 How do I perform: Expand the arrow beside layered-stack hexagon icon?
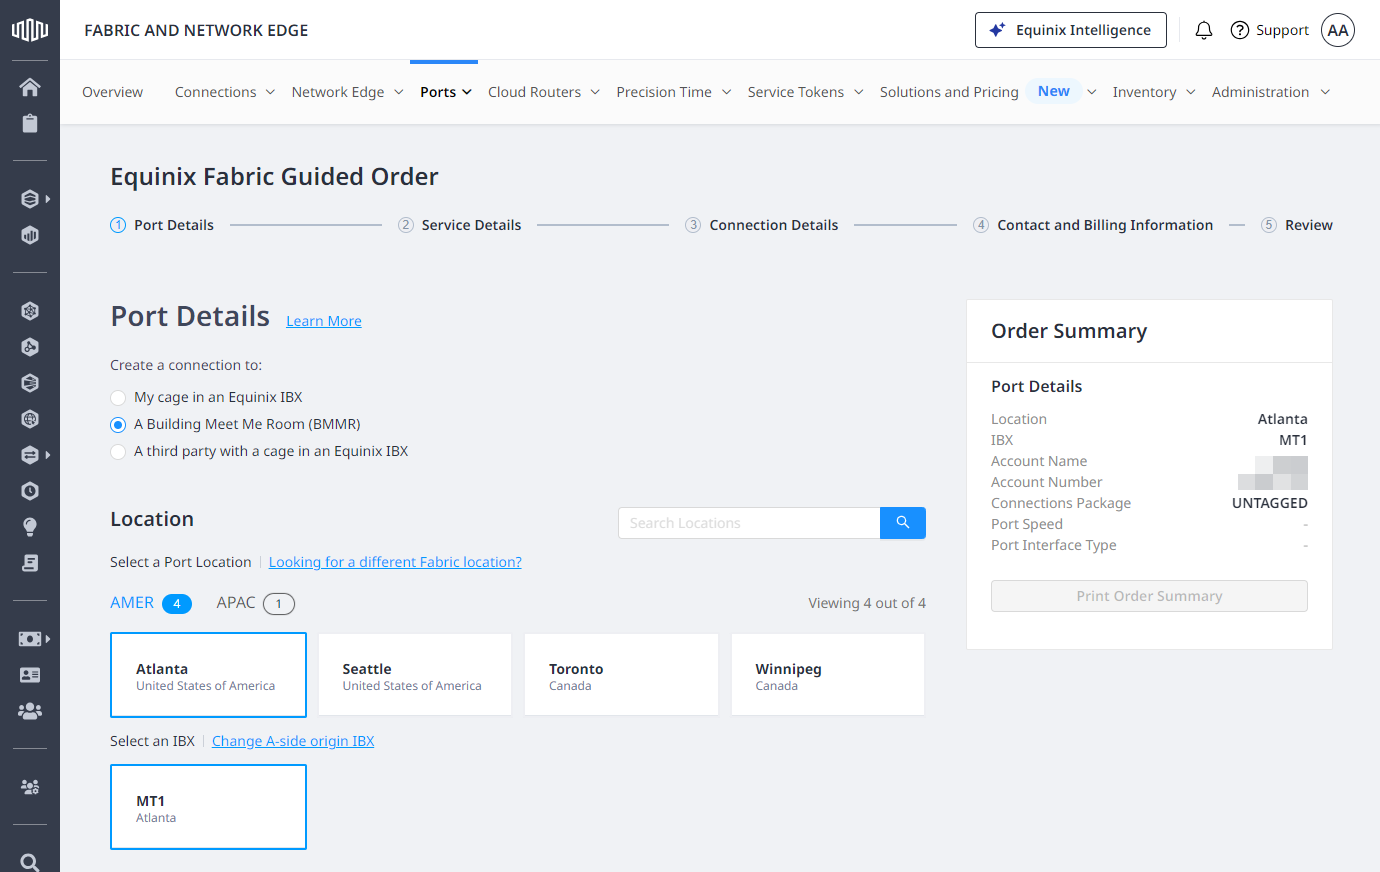coord(48,199)
